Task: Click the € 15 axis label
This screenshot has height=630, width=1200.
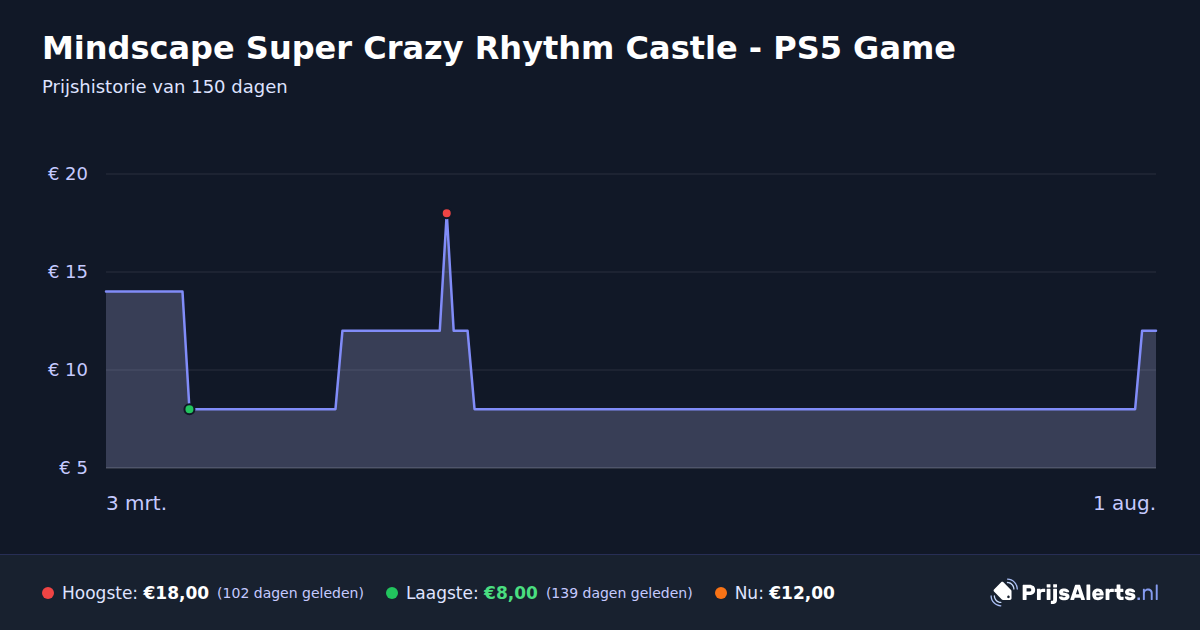Action: pyautogui.click(x=68, y=272)
